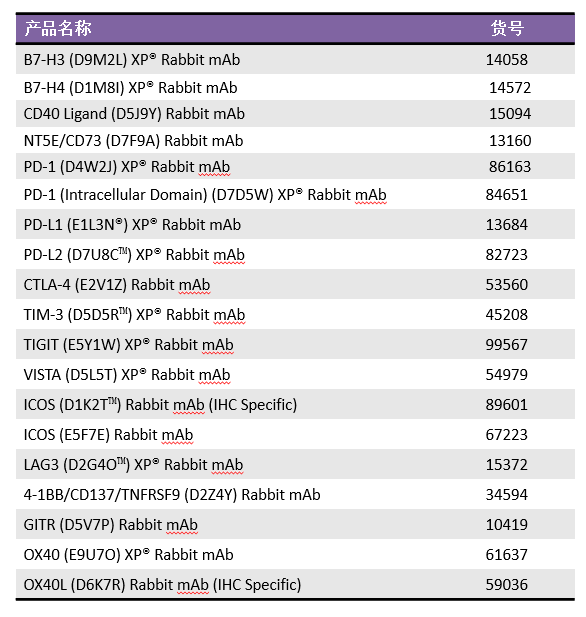Screen dimensions: 586x617
Task: Select CD40 Ligand (D5J9Y) Rabbit mAb
Action: click(x=134, y=114)
